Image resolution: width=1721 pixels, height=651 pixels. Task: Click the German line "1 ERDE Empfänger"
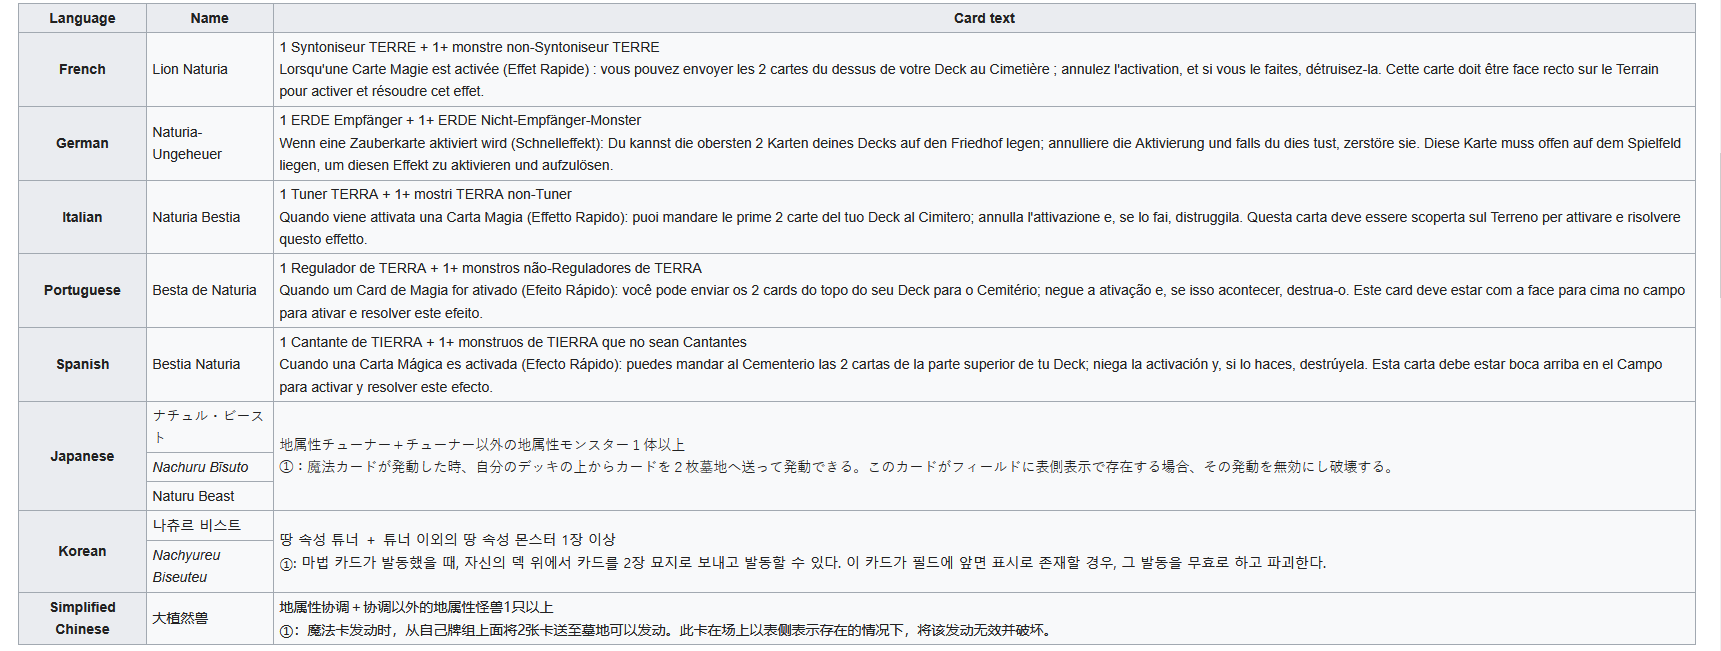pyautogui.click(x=460, y=120)
